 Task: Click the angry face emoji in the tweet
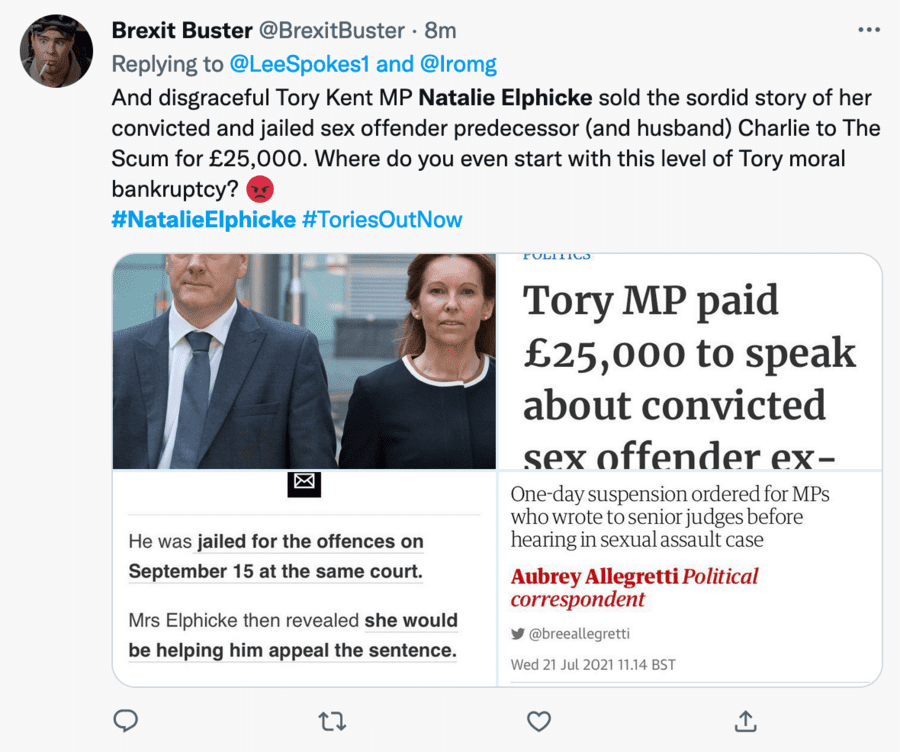(x=260, y=189)
